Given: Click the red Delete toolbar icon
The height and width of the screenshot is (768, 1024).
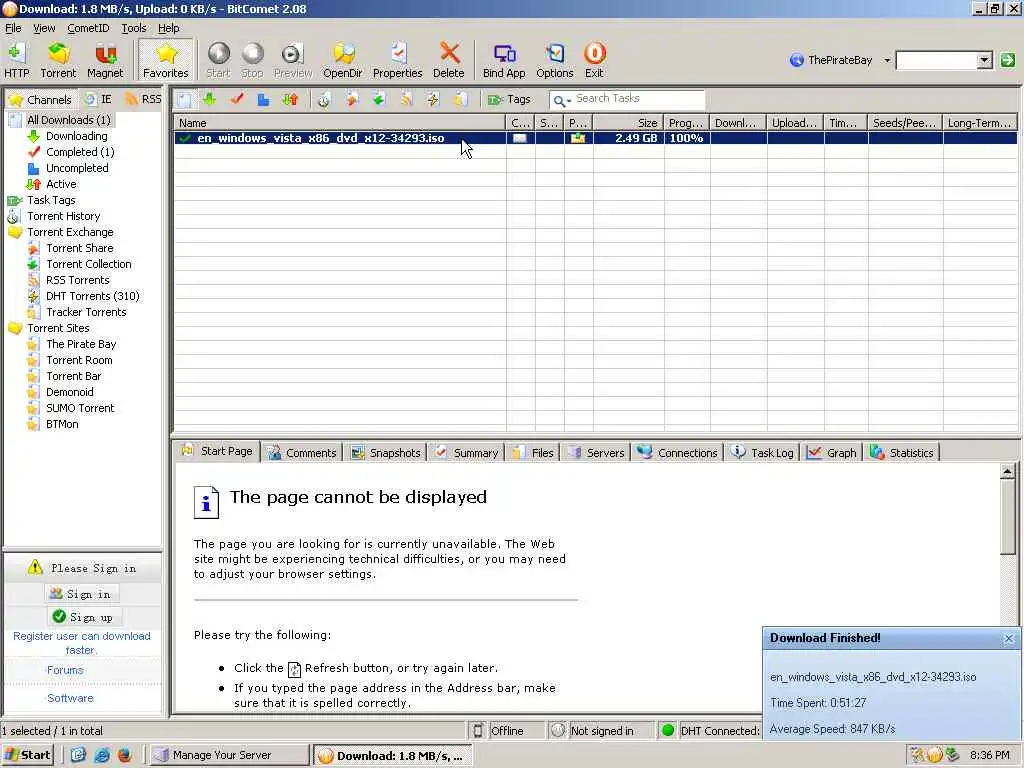Looking at the screenshot, I should click(x=449, y=60).
